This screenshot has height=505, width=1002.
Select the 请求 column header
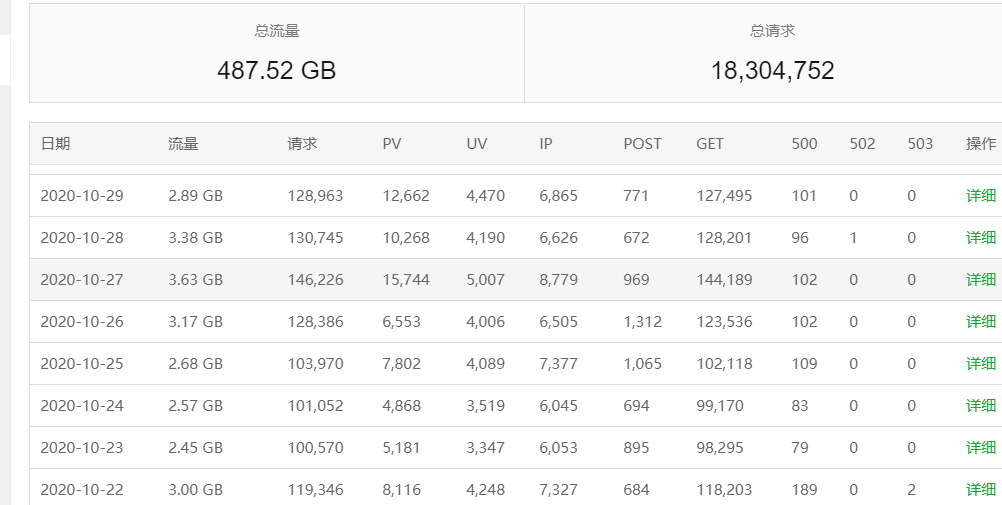[x=302, y=144]
